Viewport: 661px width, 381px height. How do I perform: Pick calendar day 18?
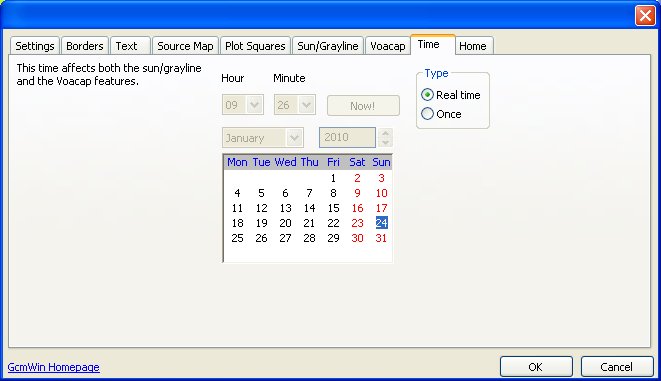pos(237,223)
